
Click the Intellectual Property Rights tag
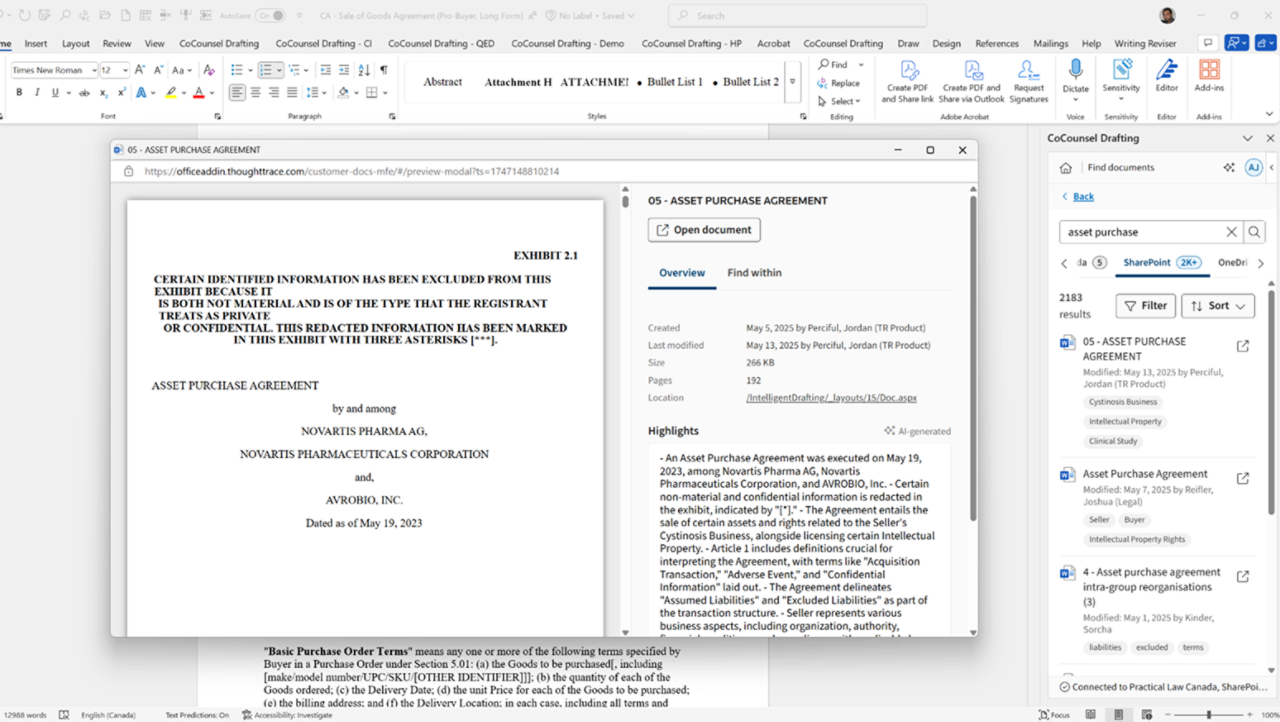click(1137, 540)
